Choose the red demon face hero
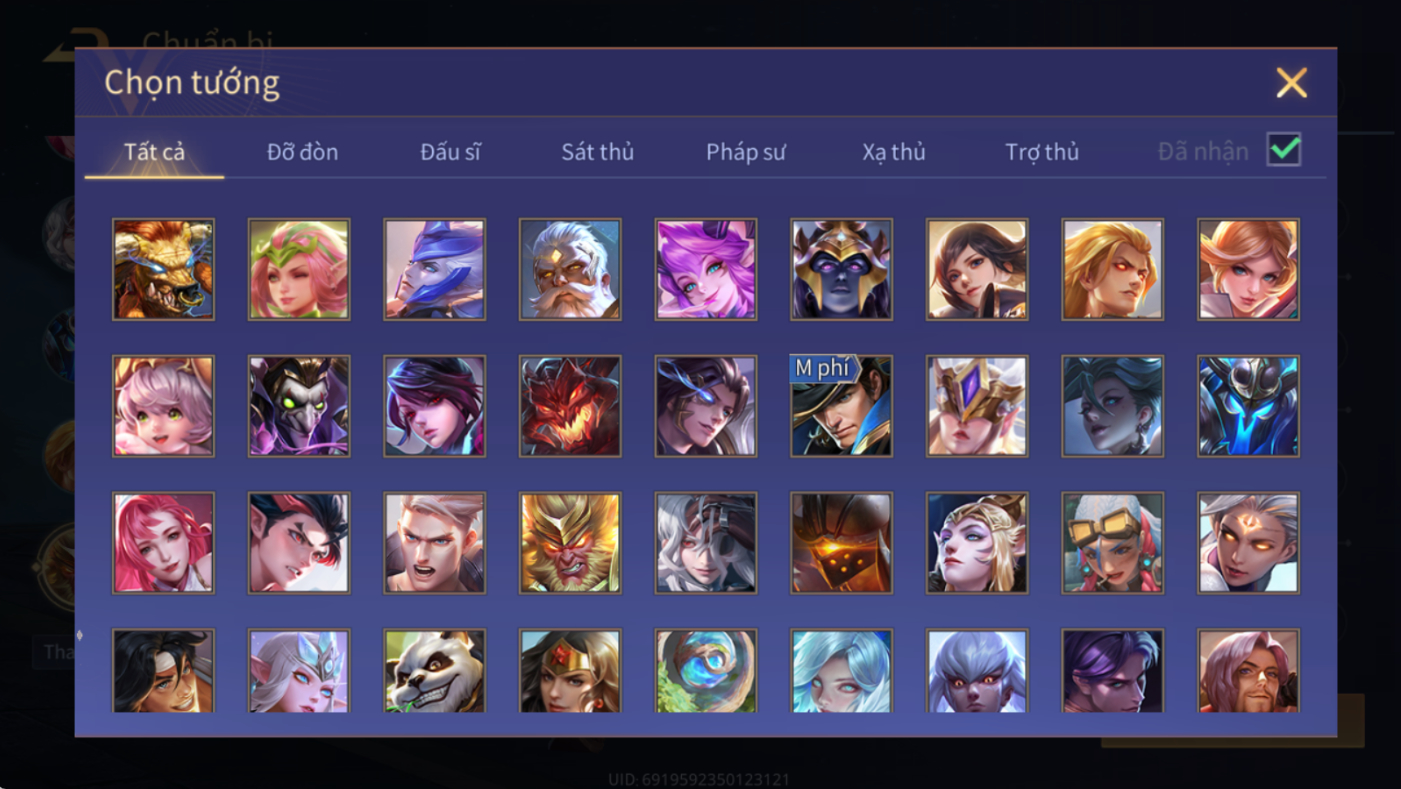Screen dimensions: 1401x789 (x=570, y=406)
